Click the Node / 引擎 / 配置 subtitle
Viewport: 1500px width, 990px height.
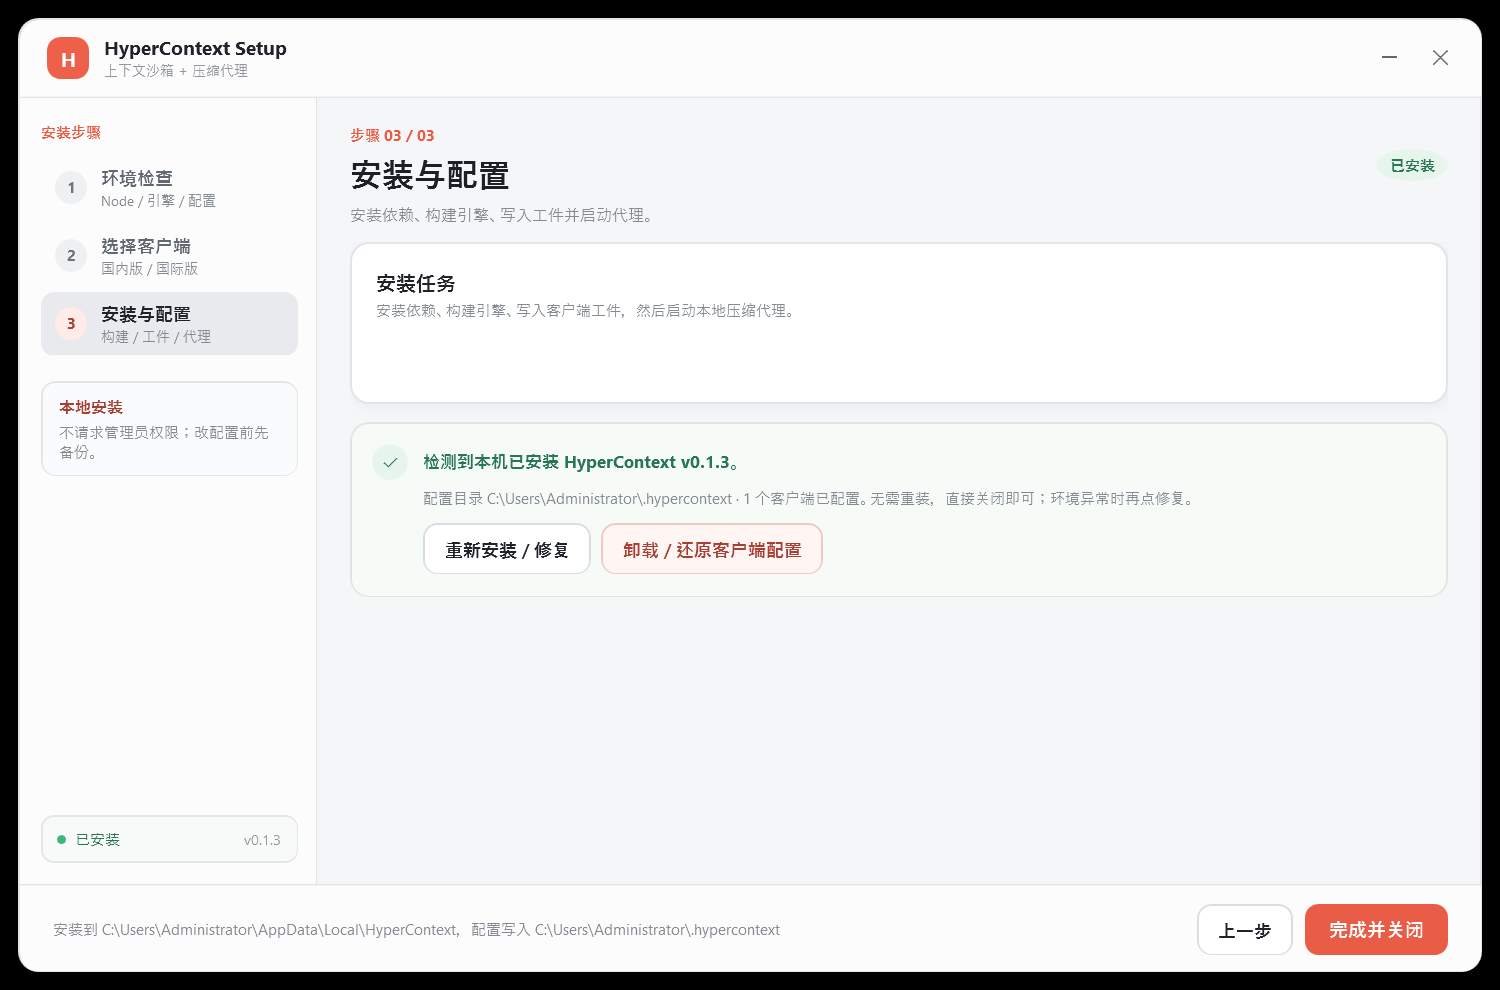pos(158,201)
